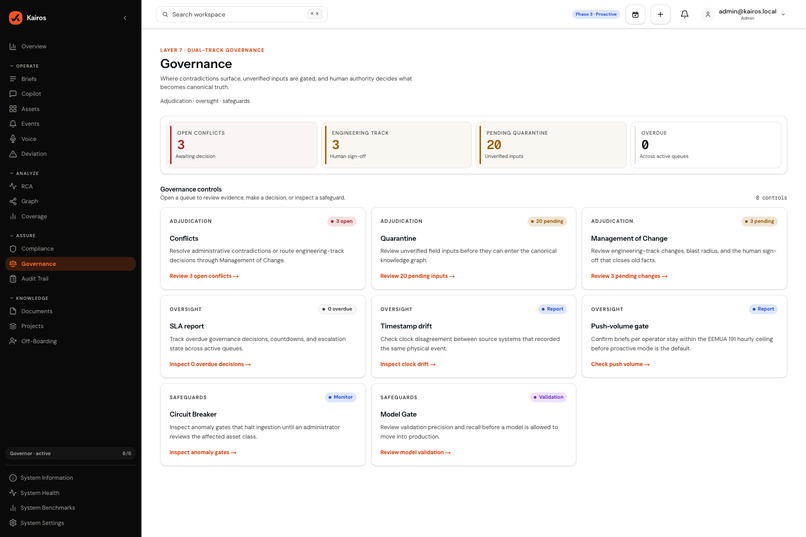The width and height of the screenshot is (806, 537).
Task: Click the Briefs list icon
Action: tap(13, 79)
